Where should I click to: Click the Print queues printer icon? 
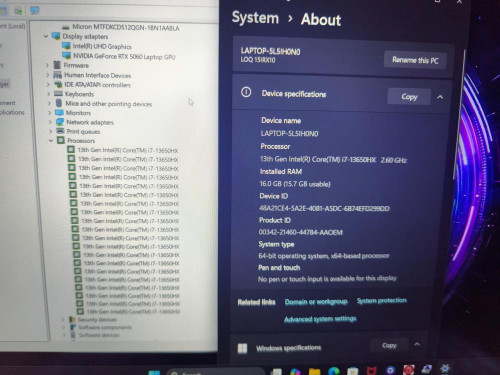tap(60, 131)
